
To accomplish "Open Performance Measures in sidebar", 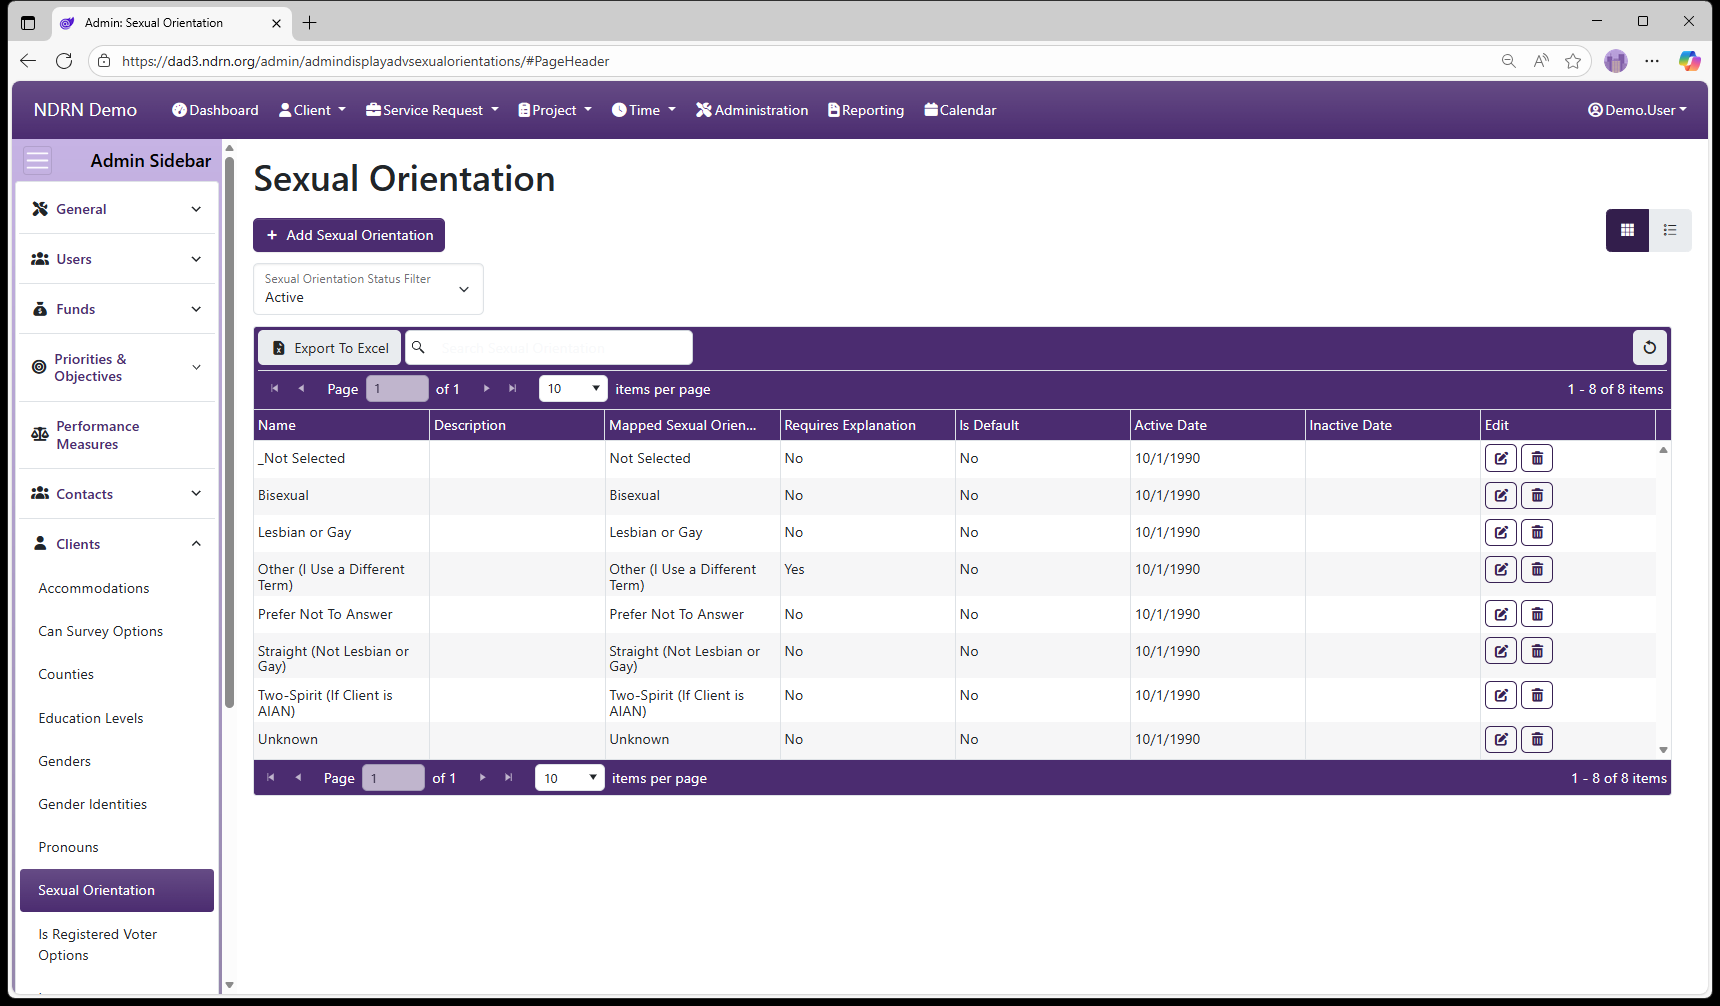I will pyautogui.click(x=117, y=435).
